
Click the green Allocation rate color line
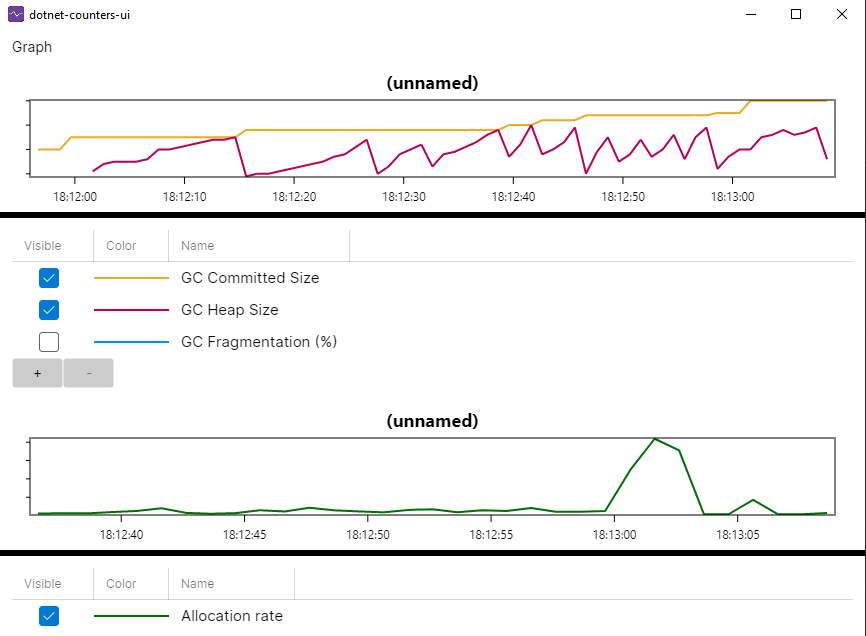[131, 616]
